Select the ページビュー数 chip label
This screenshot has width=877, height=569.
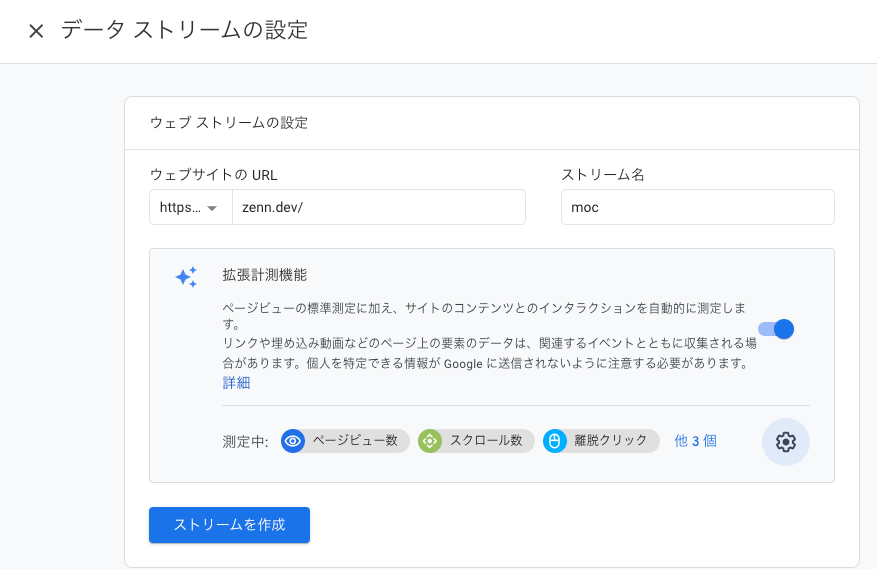355,441
